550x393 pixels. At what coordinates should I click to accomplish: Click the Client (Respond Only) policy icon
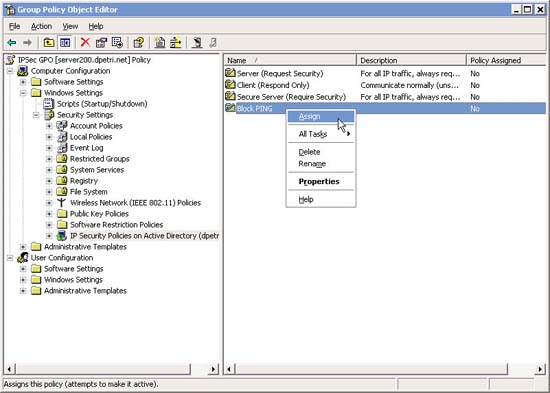pyautogui.click(x=230, y=85)
